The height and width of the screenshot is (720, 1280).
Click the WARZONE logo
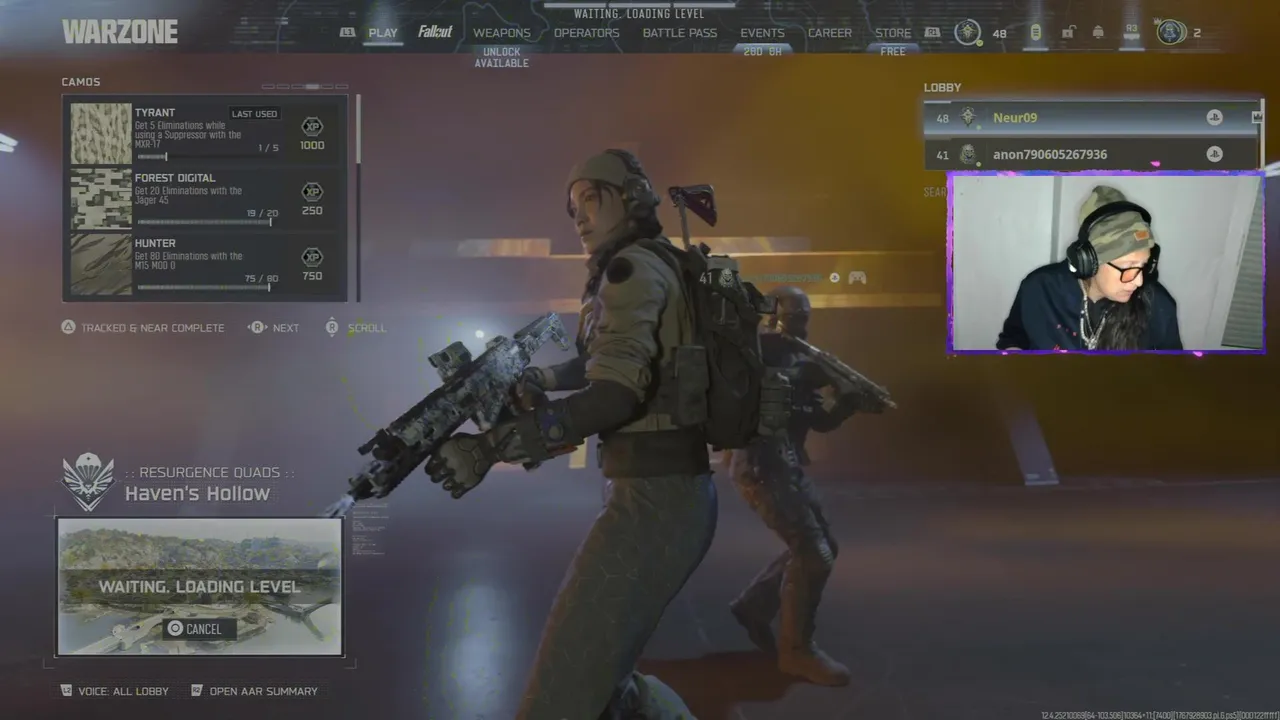(x=120, y=32)
